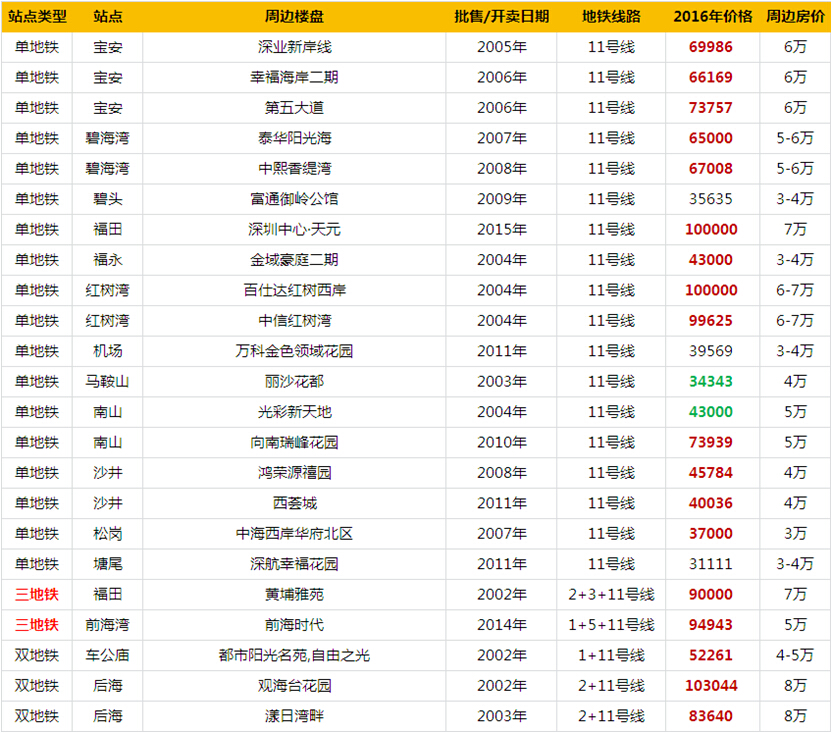Click the 地铁线路 column header

611,17
